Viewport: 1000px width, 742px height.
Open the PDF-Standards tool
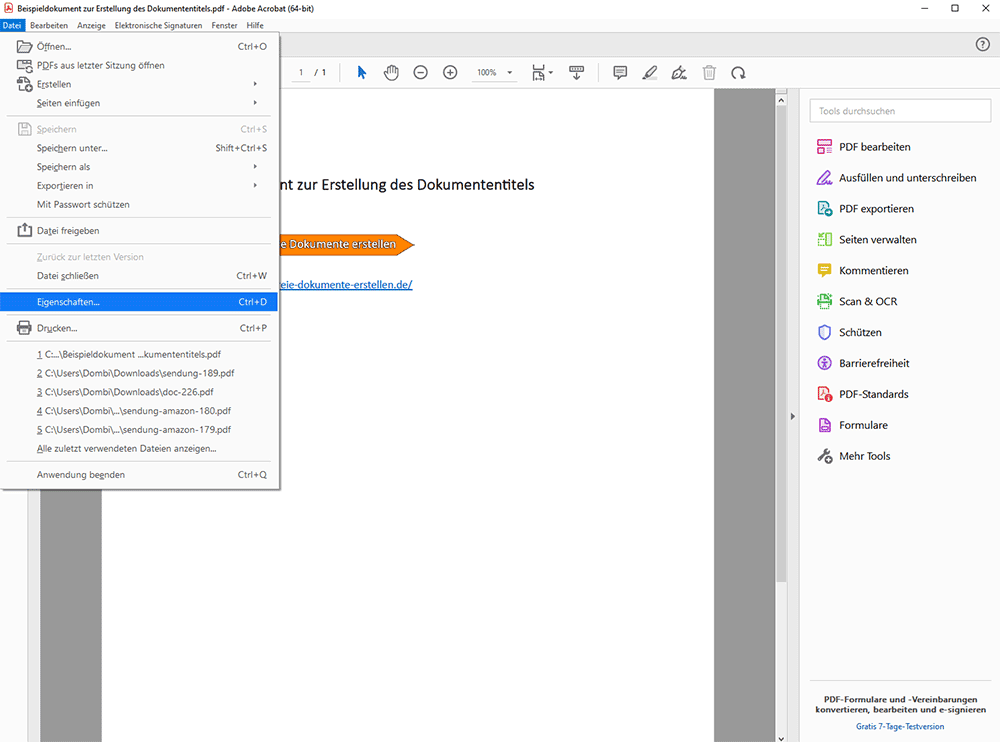click(x=862, y=394)
